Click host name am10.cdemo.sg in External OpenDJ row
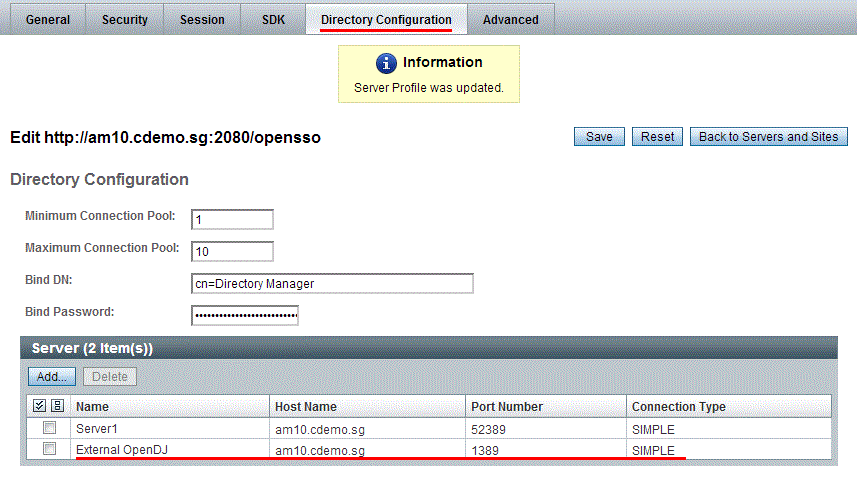This screenshot has height=477, width=857. 320,450
